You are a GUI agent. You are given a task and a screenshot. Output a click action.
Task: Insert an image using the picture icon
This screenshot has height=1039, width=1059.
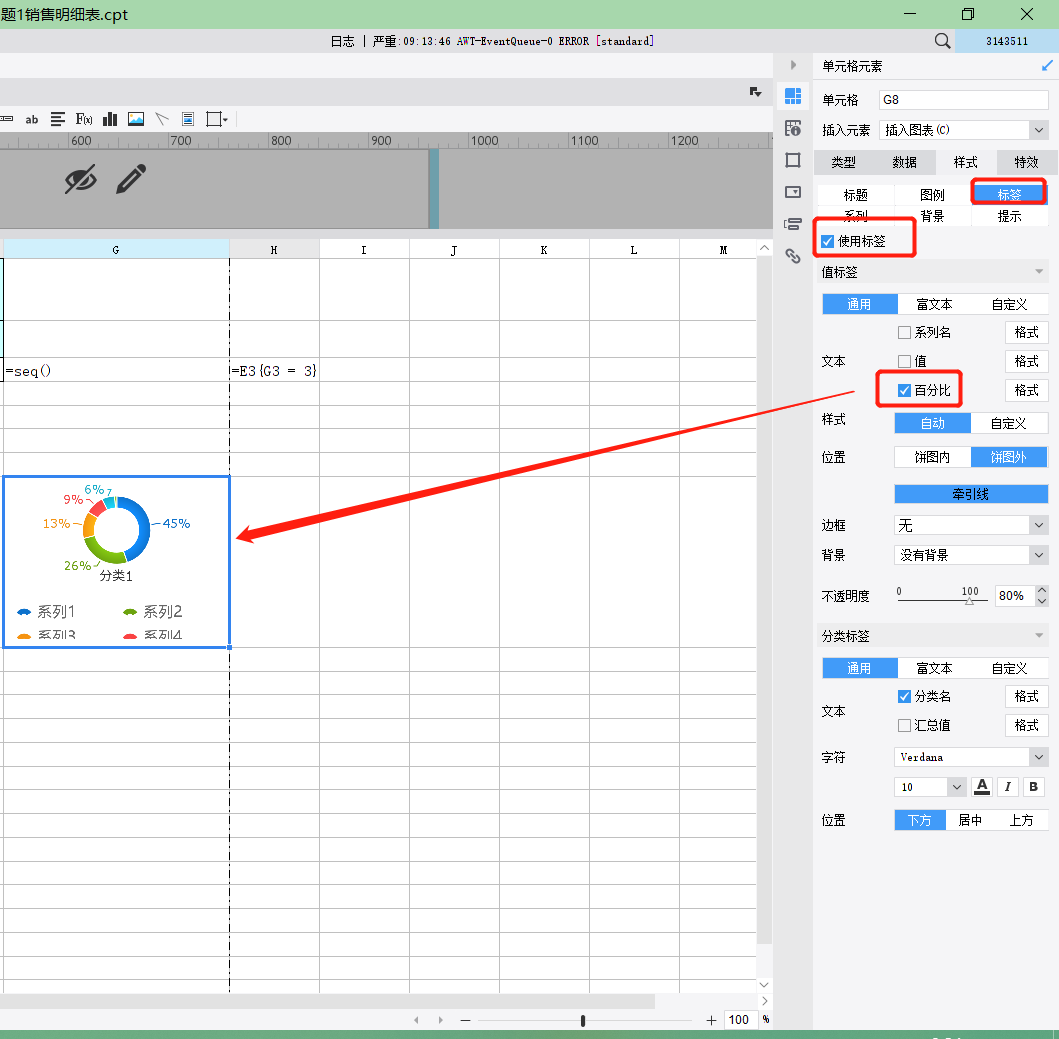[x=136, y=120]
